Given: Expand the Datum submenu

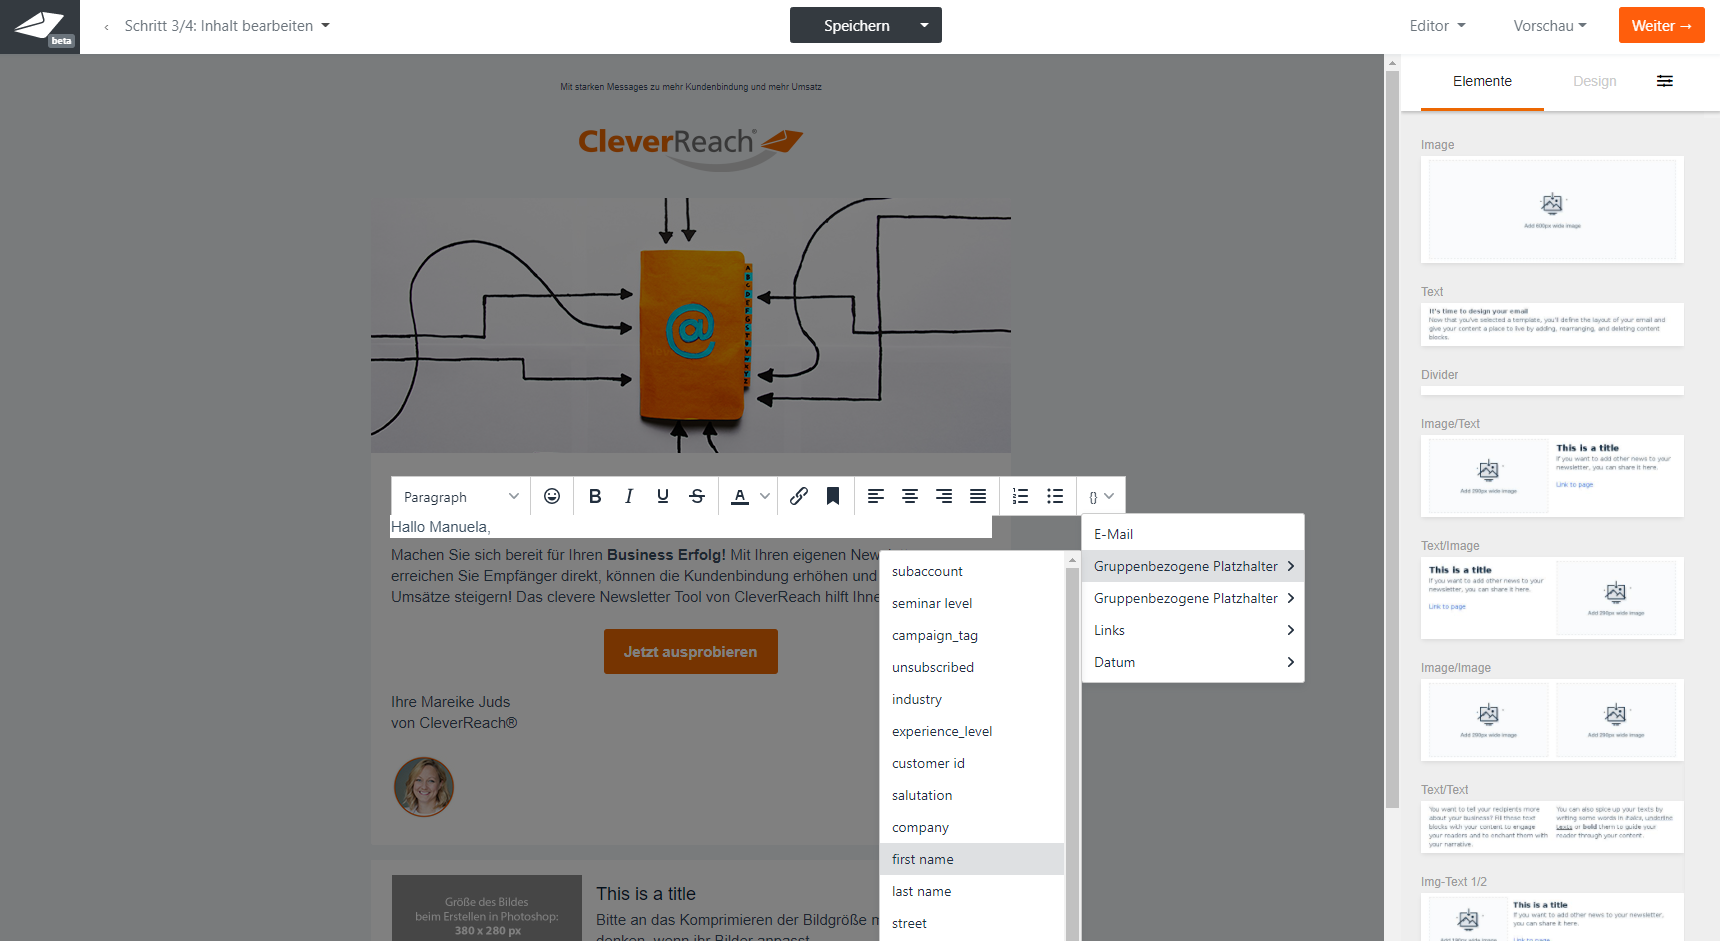Looking at the screenshot, I should pos(1193,662).
